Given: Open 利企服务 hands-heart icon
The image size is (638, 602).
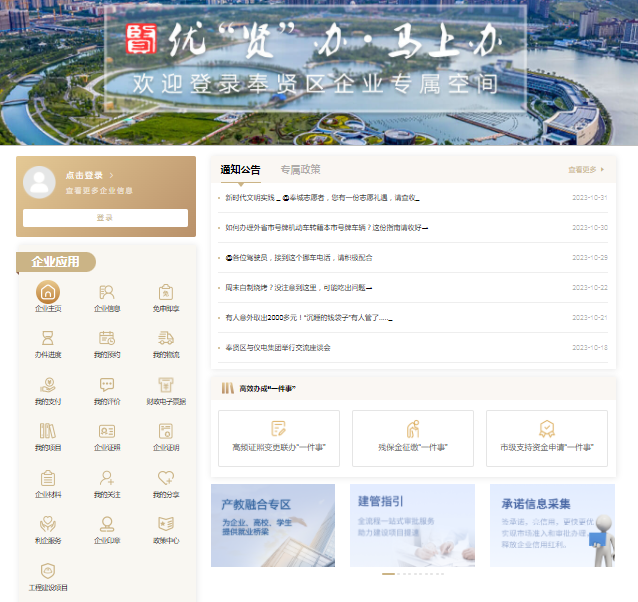Looking at the screenshot, I should (48, 524).
